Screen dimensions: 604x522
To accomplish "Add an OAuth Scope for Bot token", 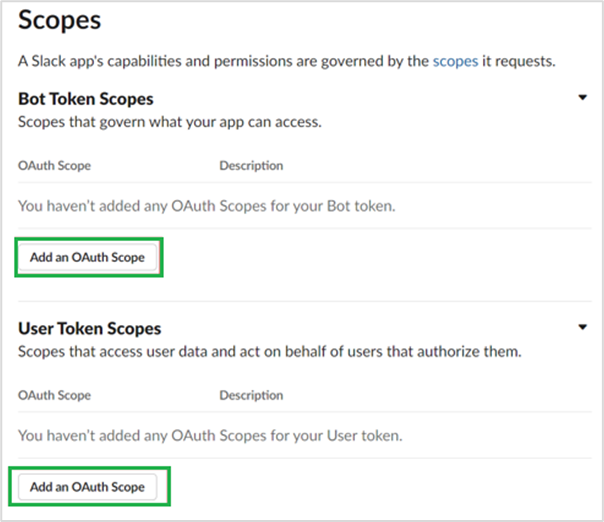I will pos(87,257).
